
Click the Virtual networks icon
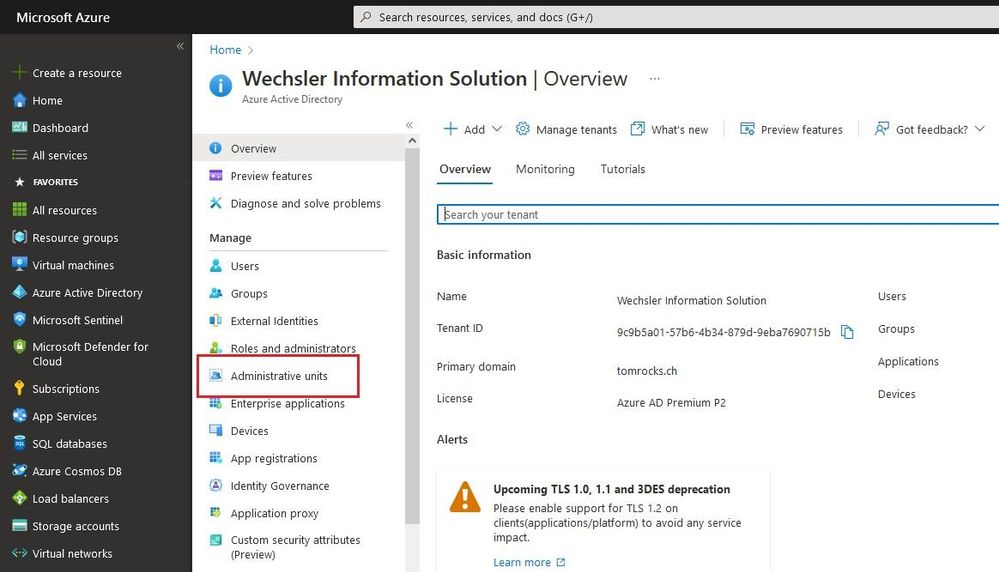[20, 553]
